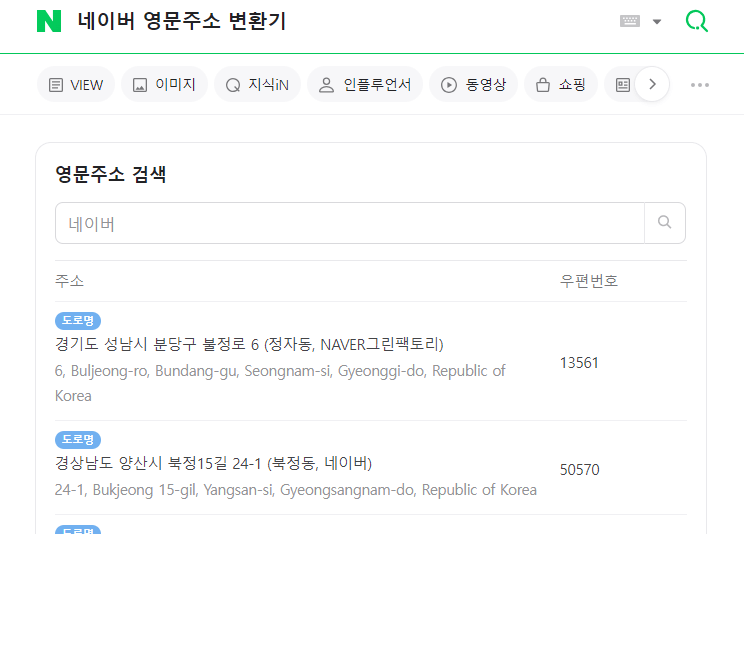744x652 pixels.
Task: Click the magnifier button in address search box
Action: [x=665, y=223]
